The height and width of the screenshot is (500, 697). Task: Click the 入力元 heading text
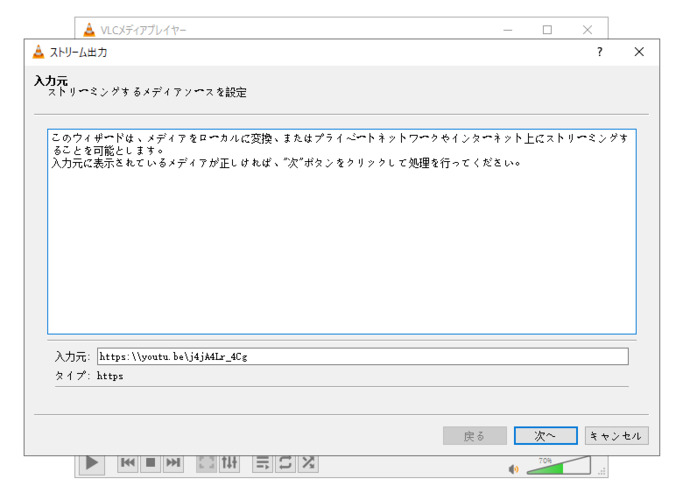(x=51, y=80)
